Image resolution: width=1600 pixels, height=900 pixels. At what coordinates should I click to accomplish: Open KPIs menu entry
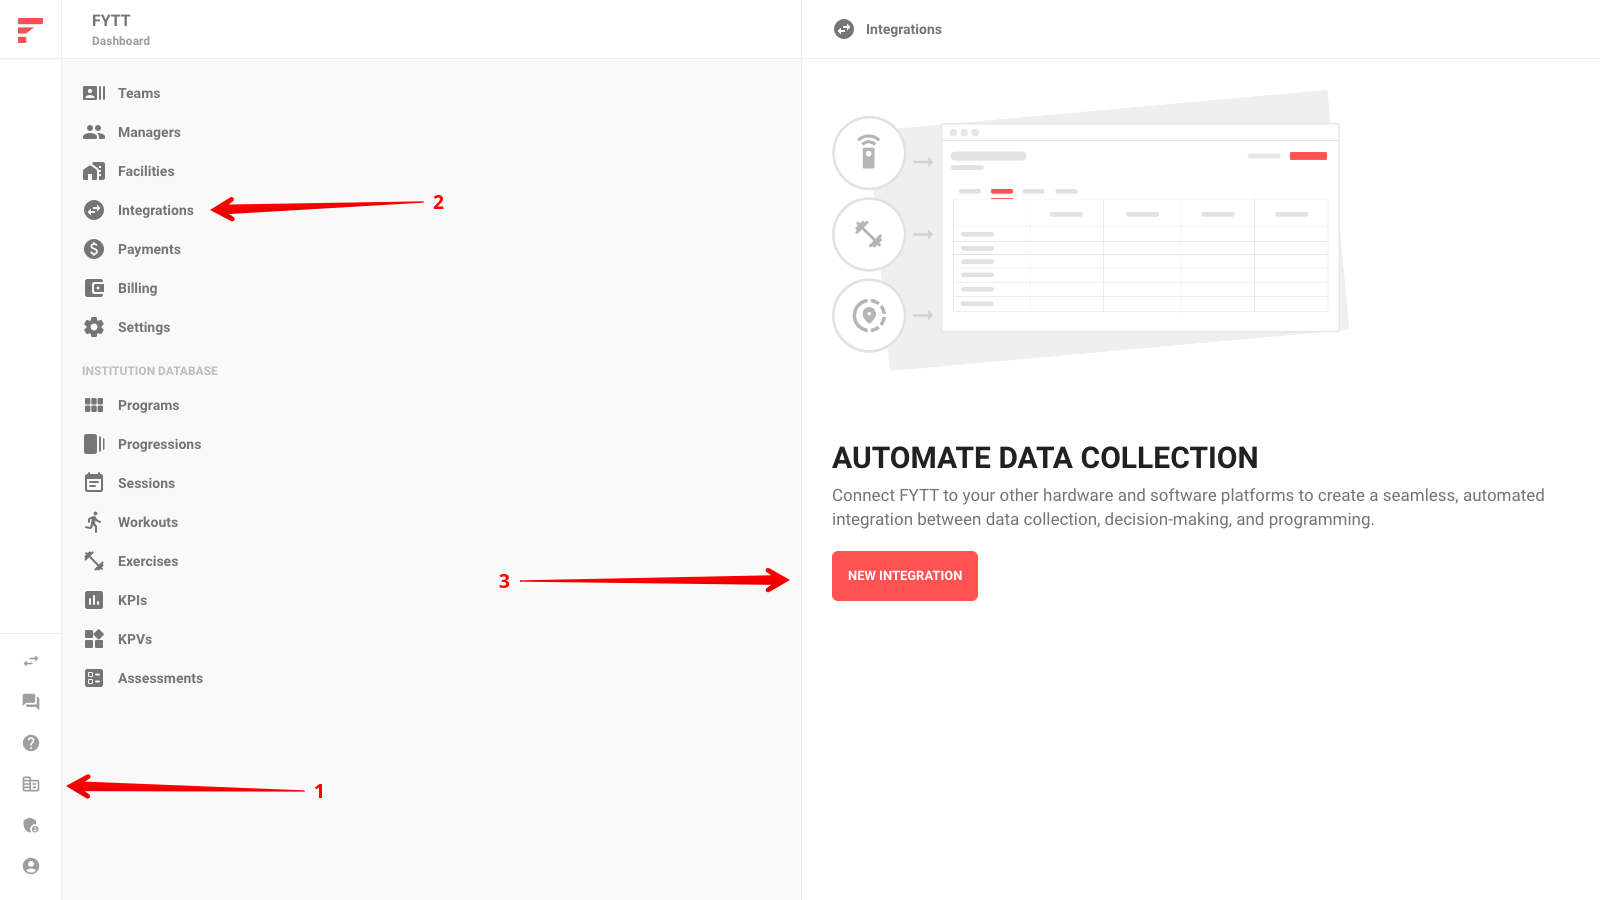[132, 600]
